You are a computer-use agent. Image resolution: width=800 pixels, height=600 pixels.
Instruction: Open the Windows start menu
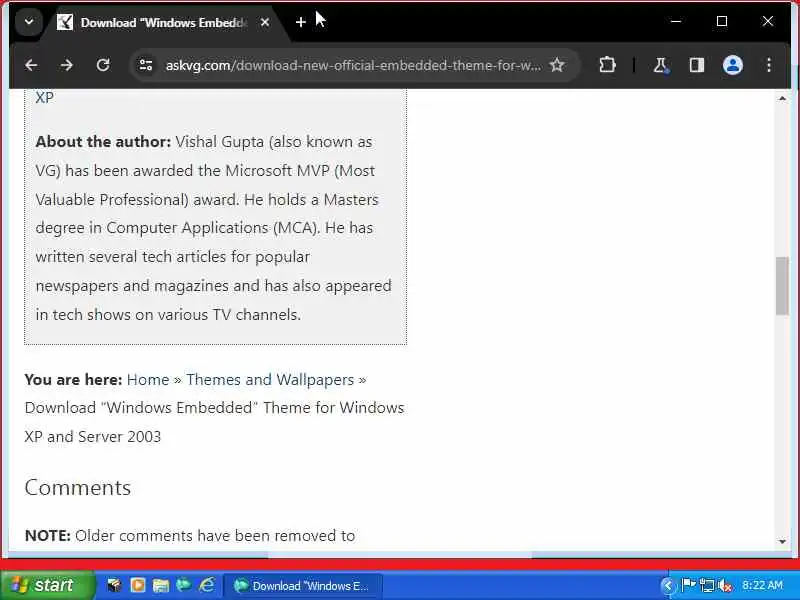47,585
